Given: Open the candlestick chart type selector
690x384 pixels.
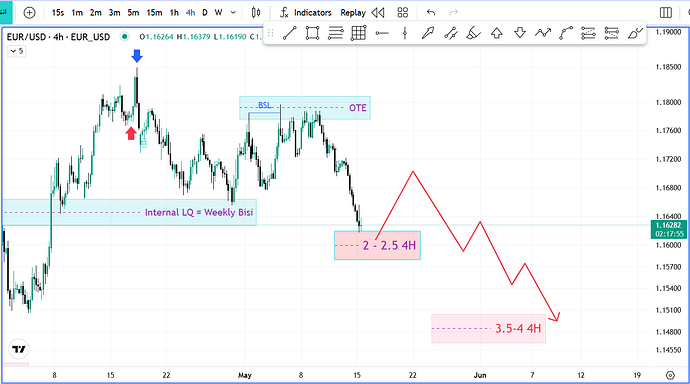Looking at the screenshot, I should pos(256,13).
